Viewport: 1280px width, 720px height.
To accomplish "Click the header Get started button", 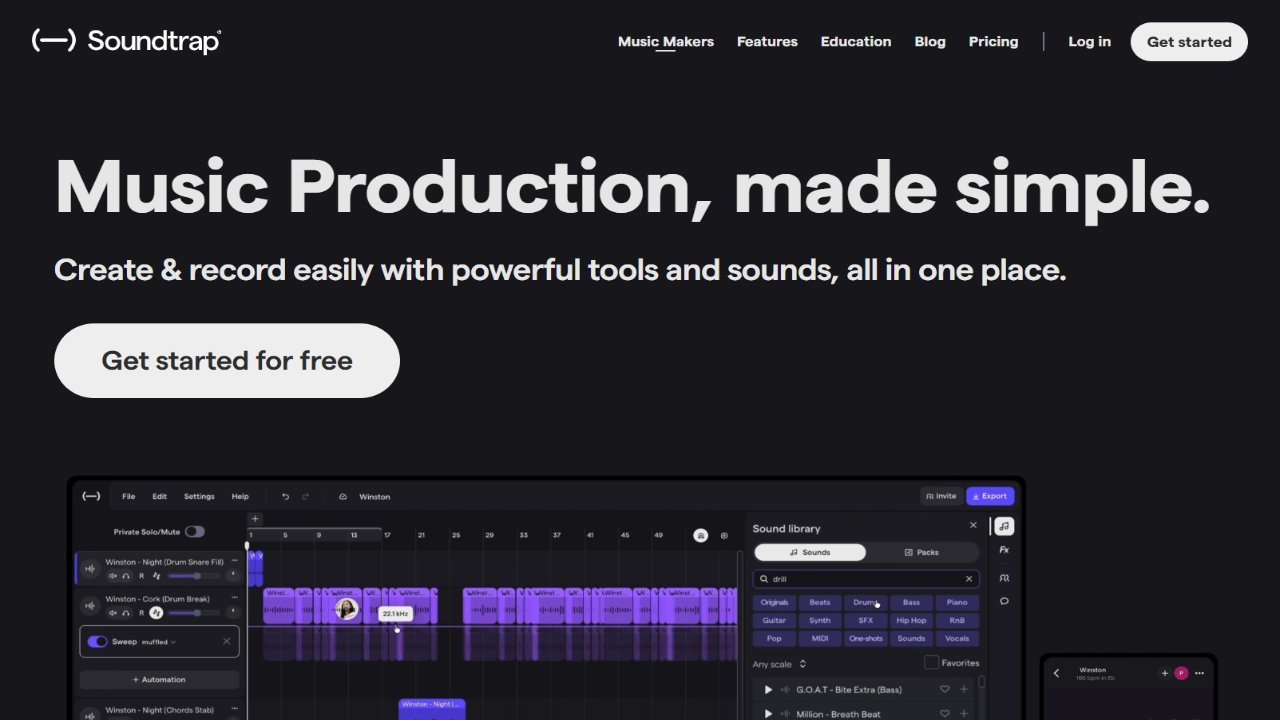I will tap(1189, 42).
